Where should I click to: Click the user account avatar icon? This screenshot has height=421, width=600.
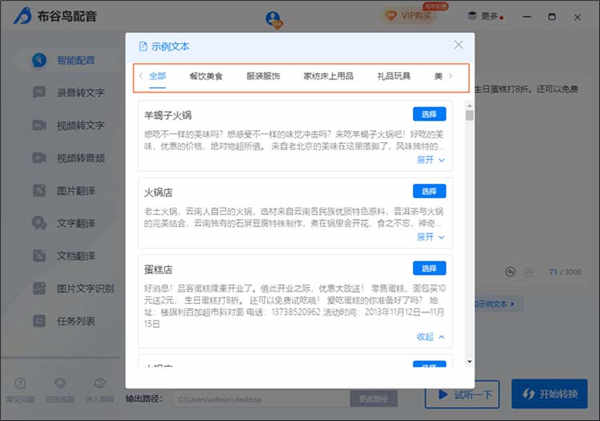point(274,19)
